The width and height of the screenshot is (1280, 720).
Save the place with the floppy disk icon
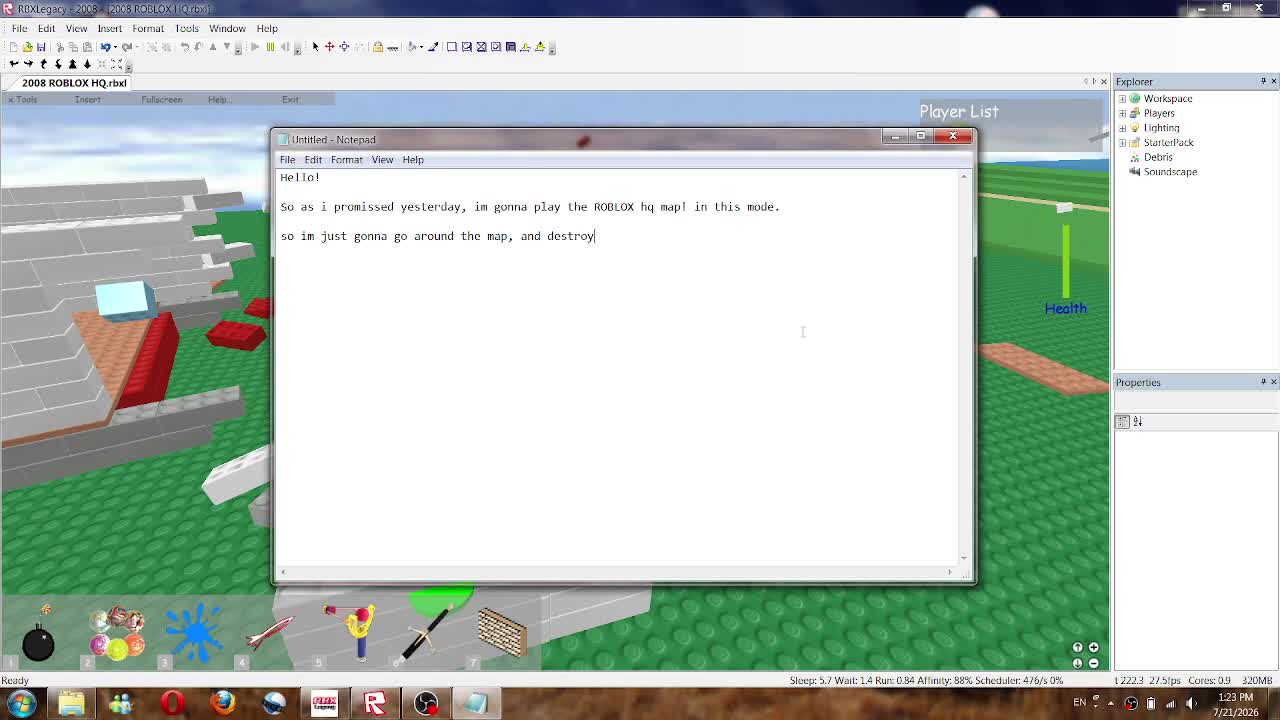40,47
